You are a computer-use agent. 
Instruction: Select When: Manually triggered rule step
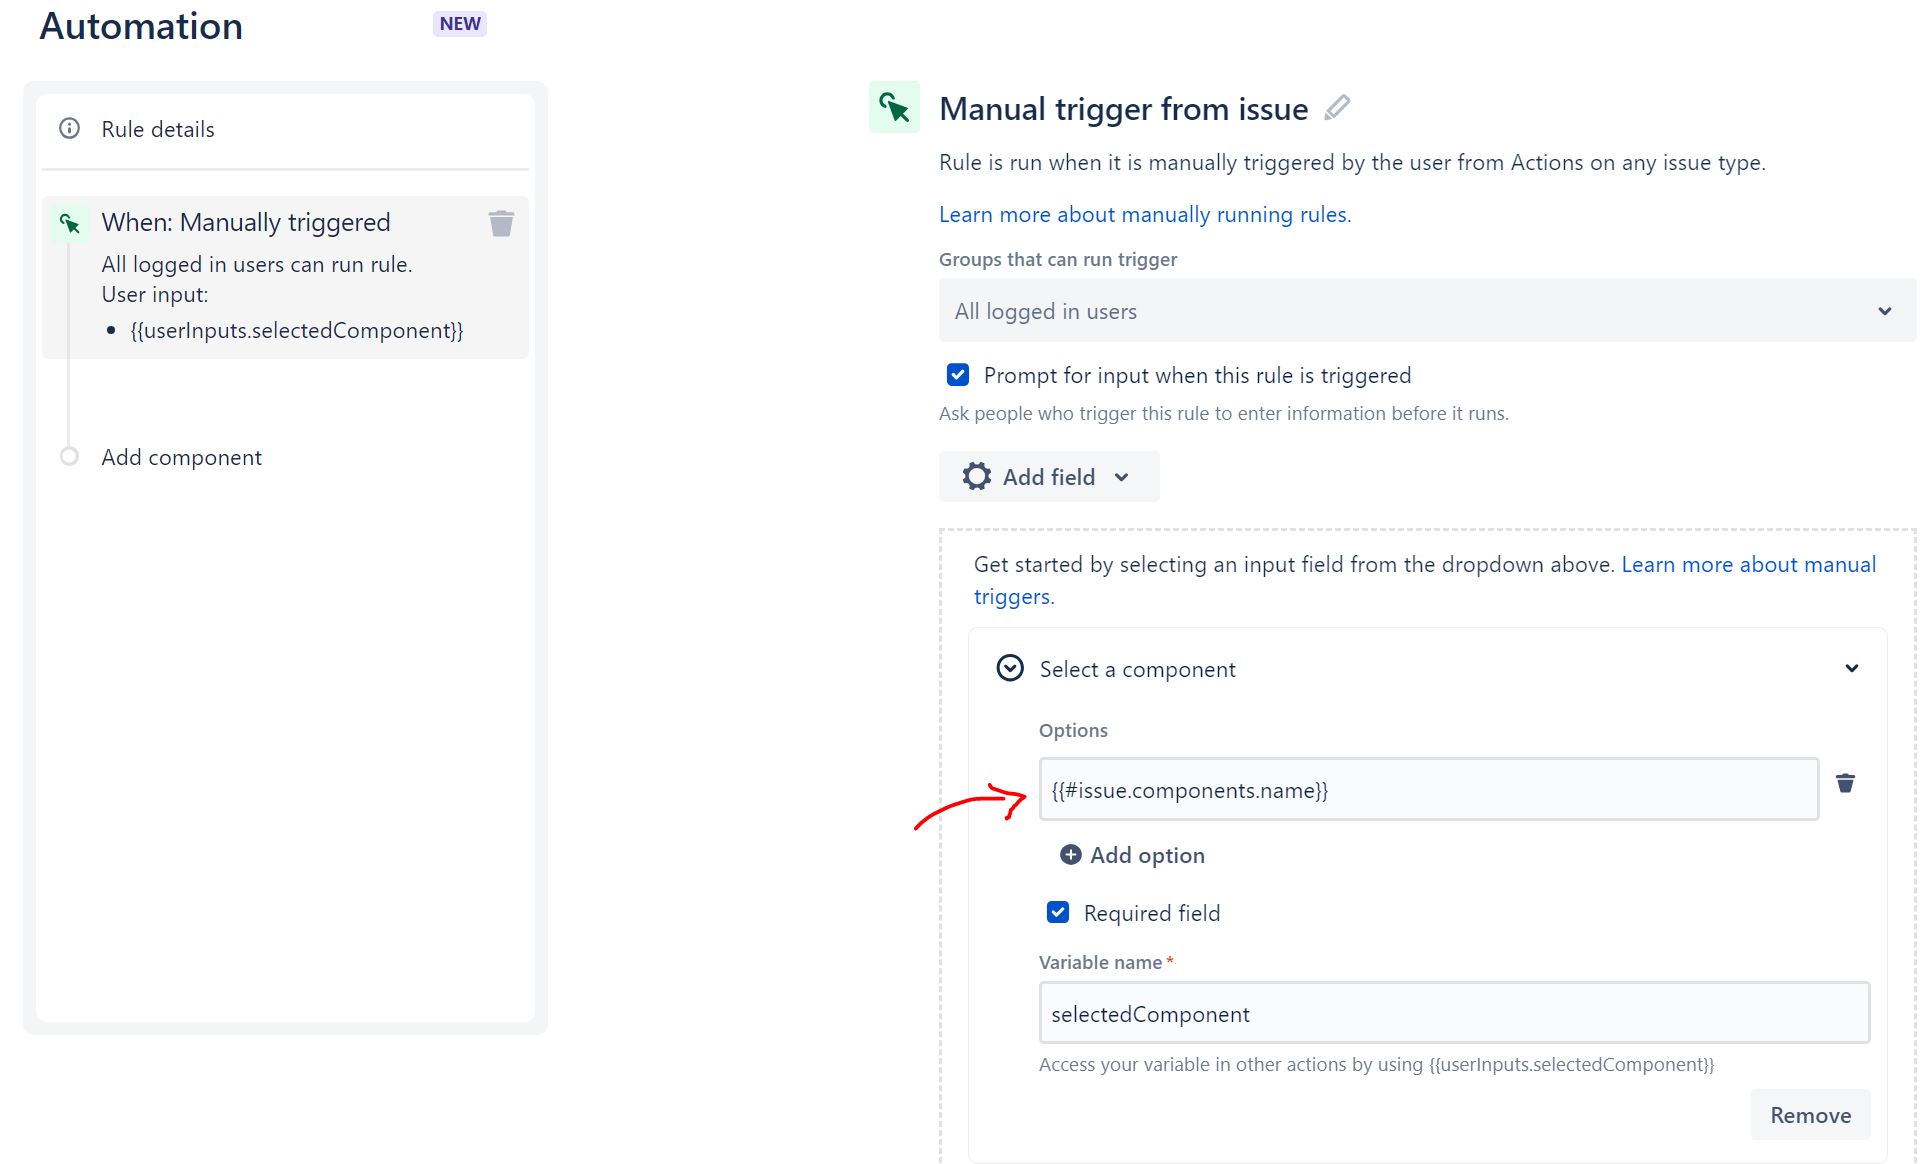click(x=246, y=222)
